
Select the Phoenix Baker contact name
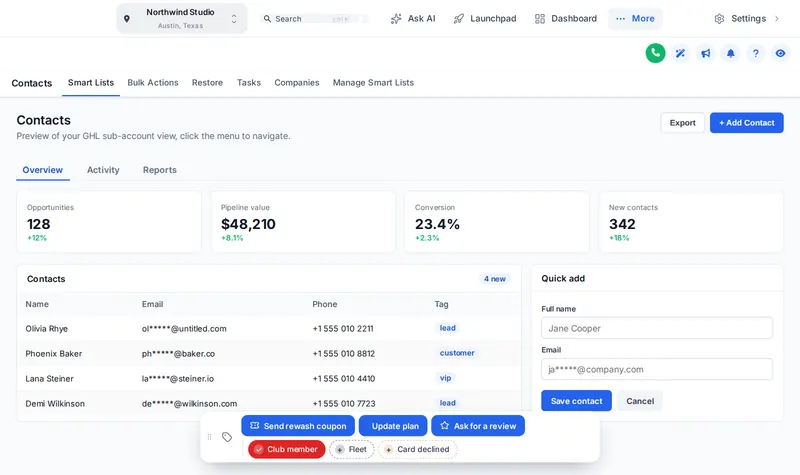coord(54,354)
